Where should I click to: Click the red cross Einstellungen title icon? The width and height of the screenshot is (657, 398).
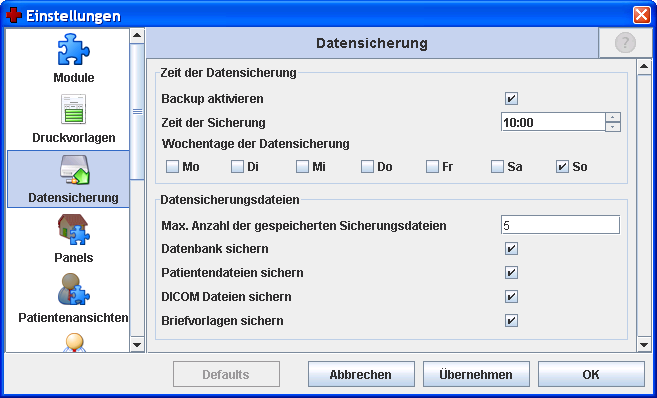(x=14, y=15)
